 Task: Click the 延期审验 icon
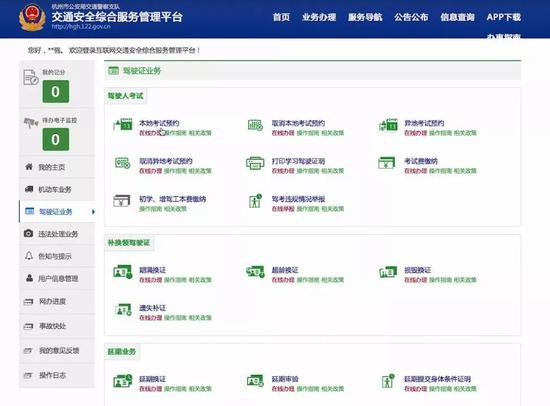[255, 381]
